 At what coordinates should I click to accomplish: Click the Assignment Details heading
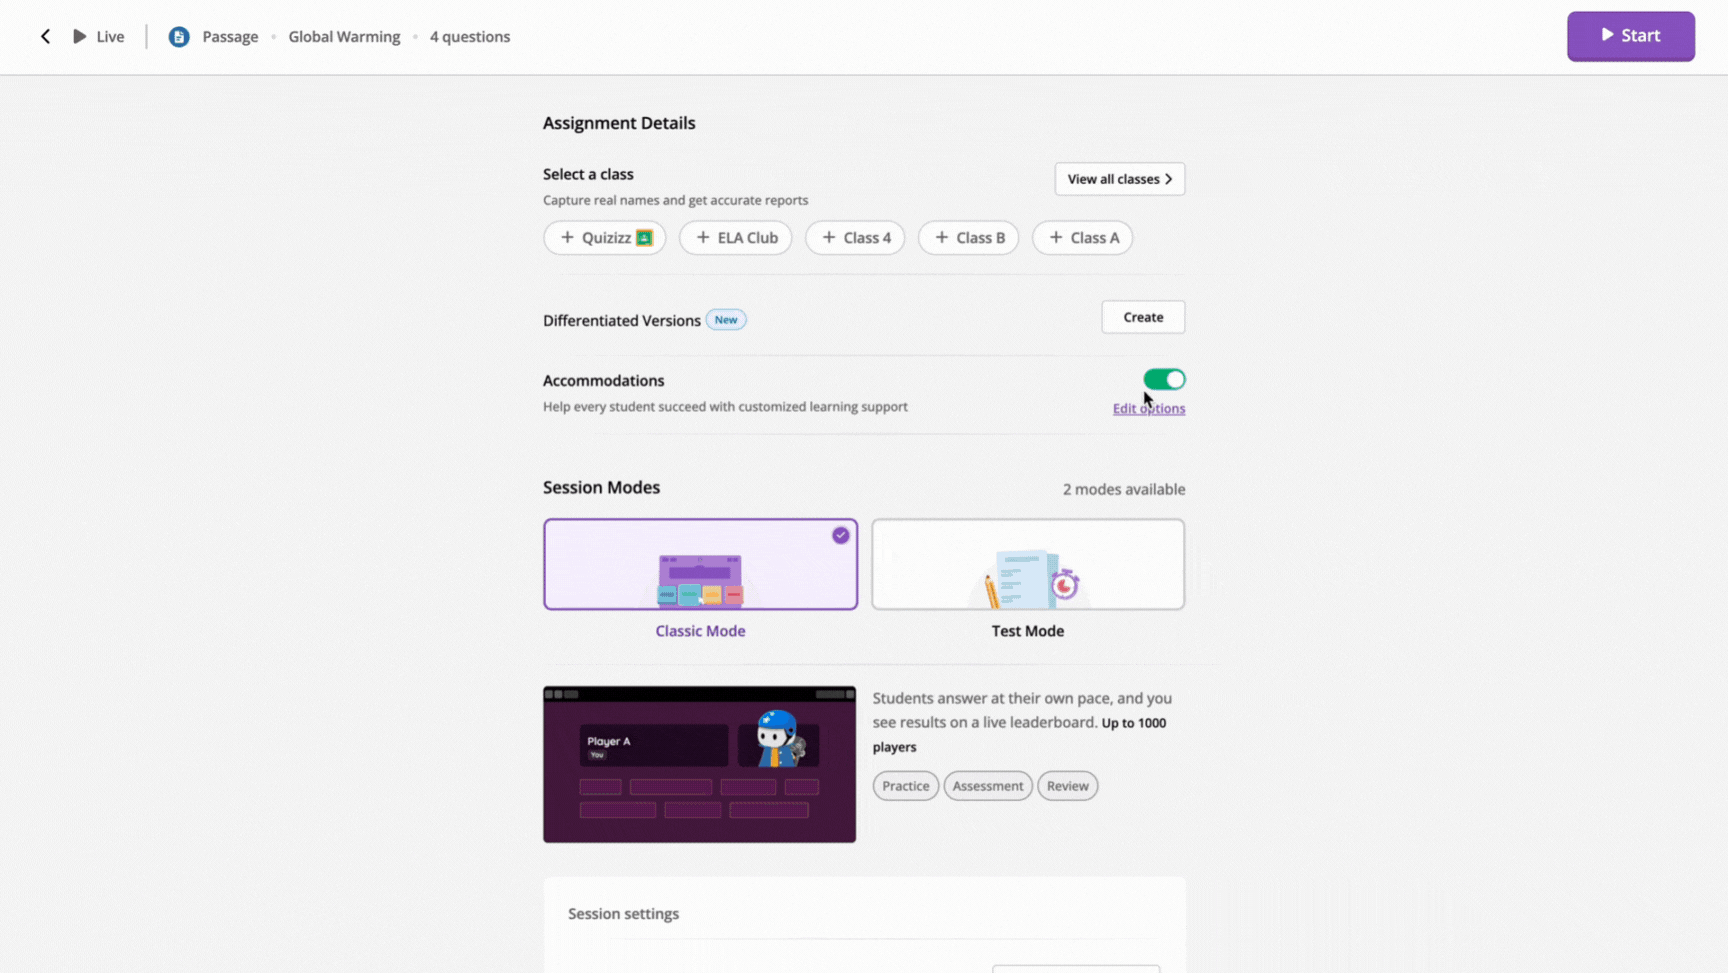[619, 123]
